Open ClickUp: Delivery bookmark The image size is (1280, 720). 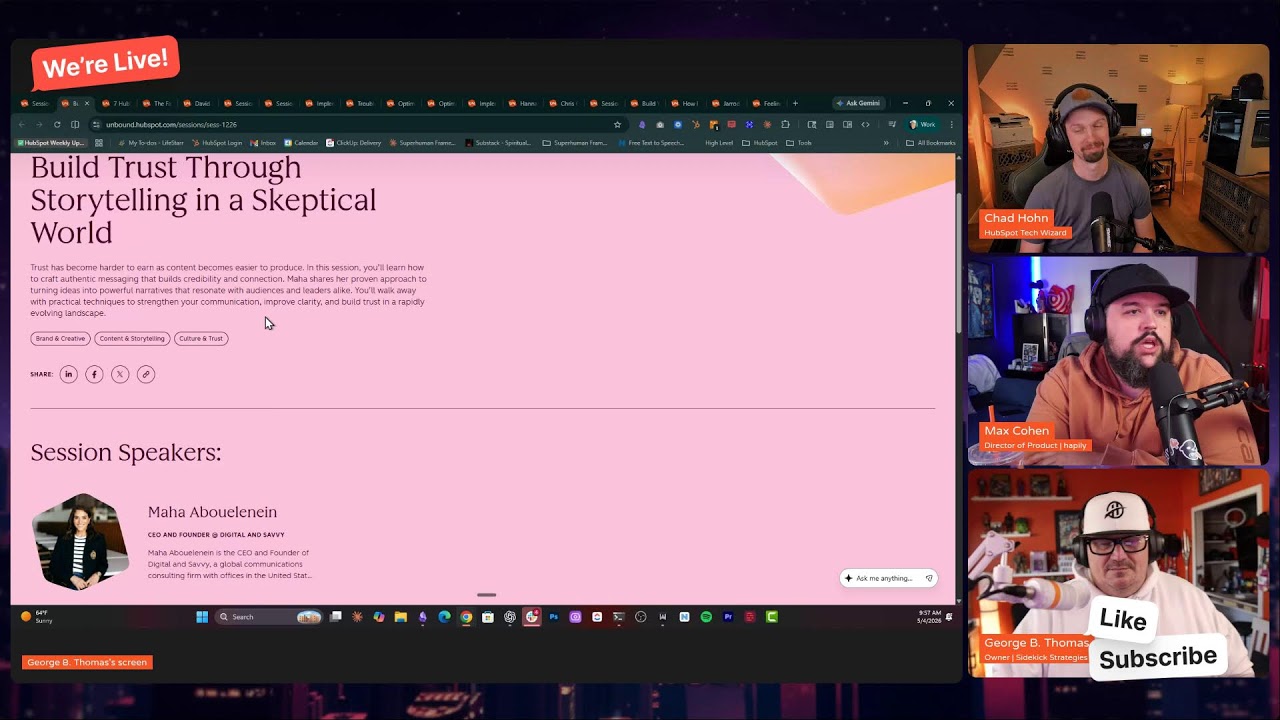pyautogui.click(x=354, y=143)
